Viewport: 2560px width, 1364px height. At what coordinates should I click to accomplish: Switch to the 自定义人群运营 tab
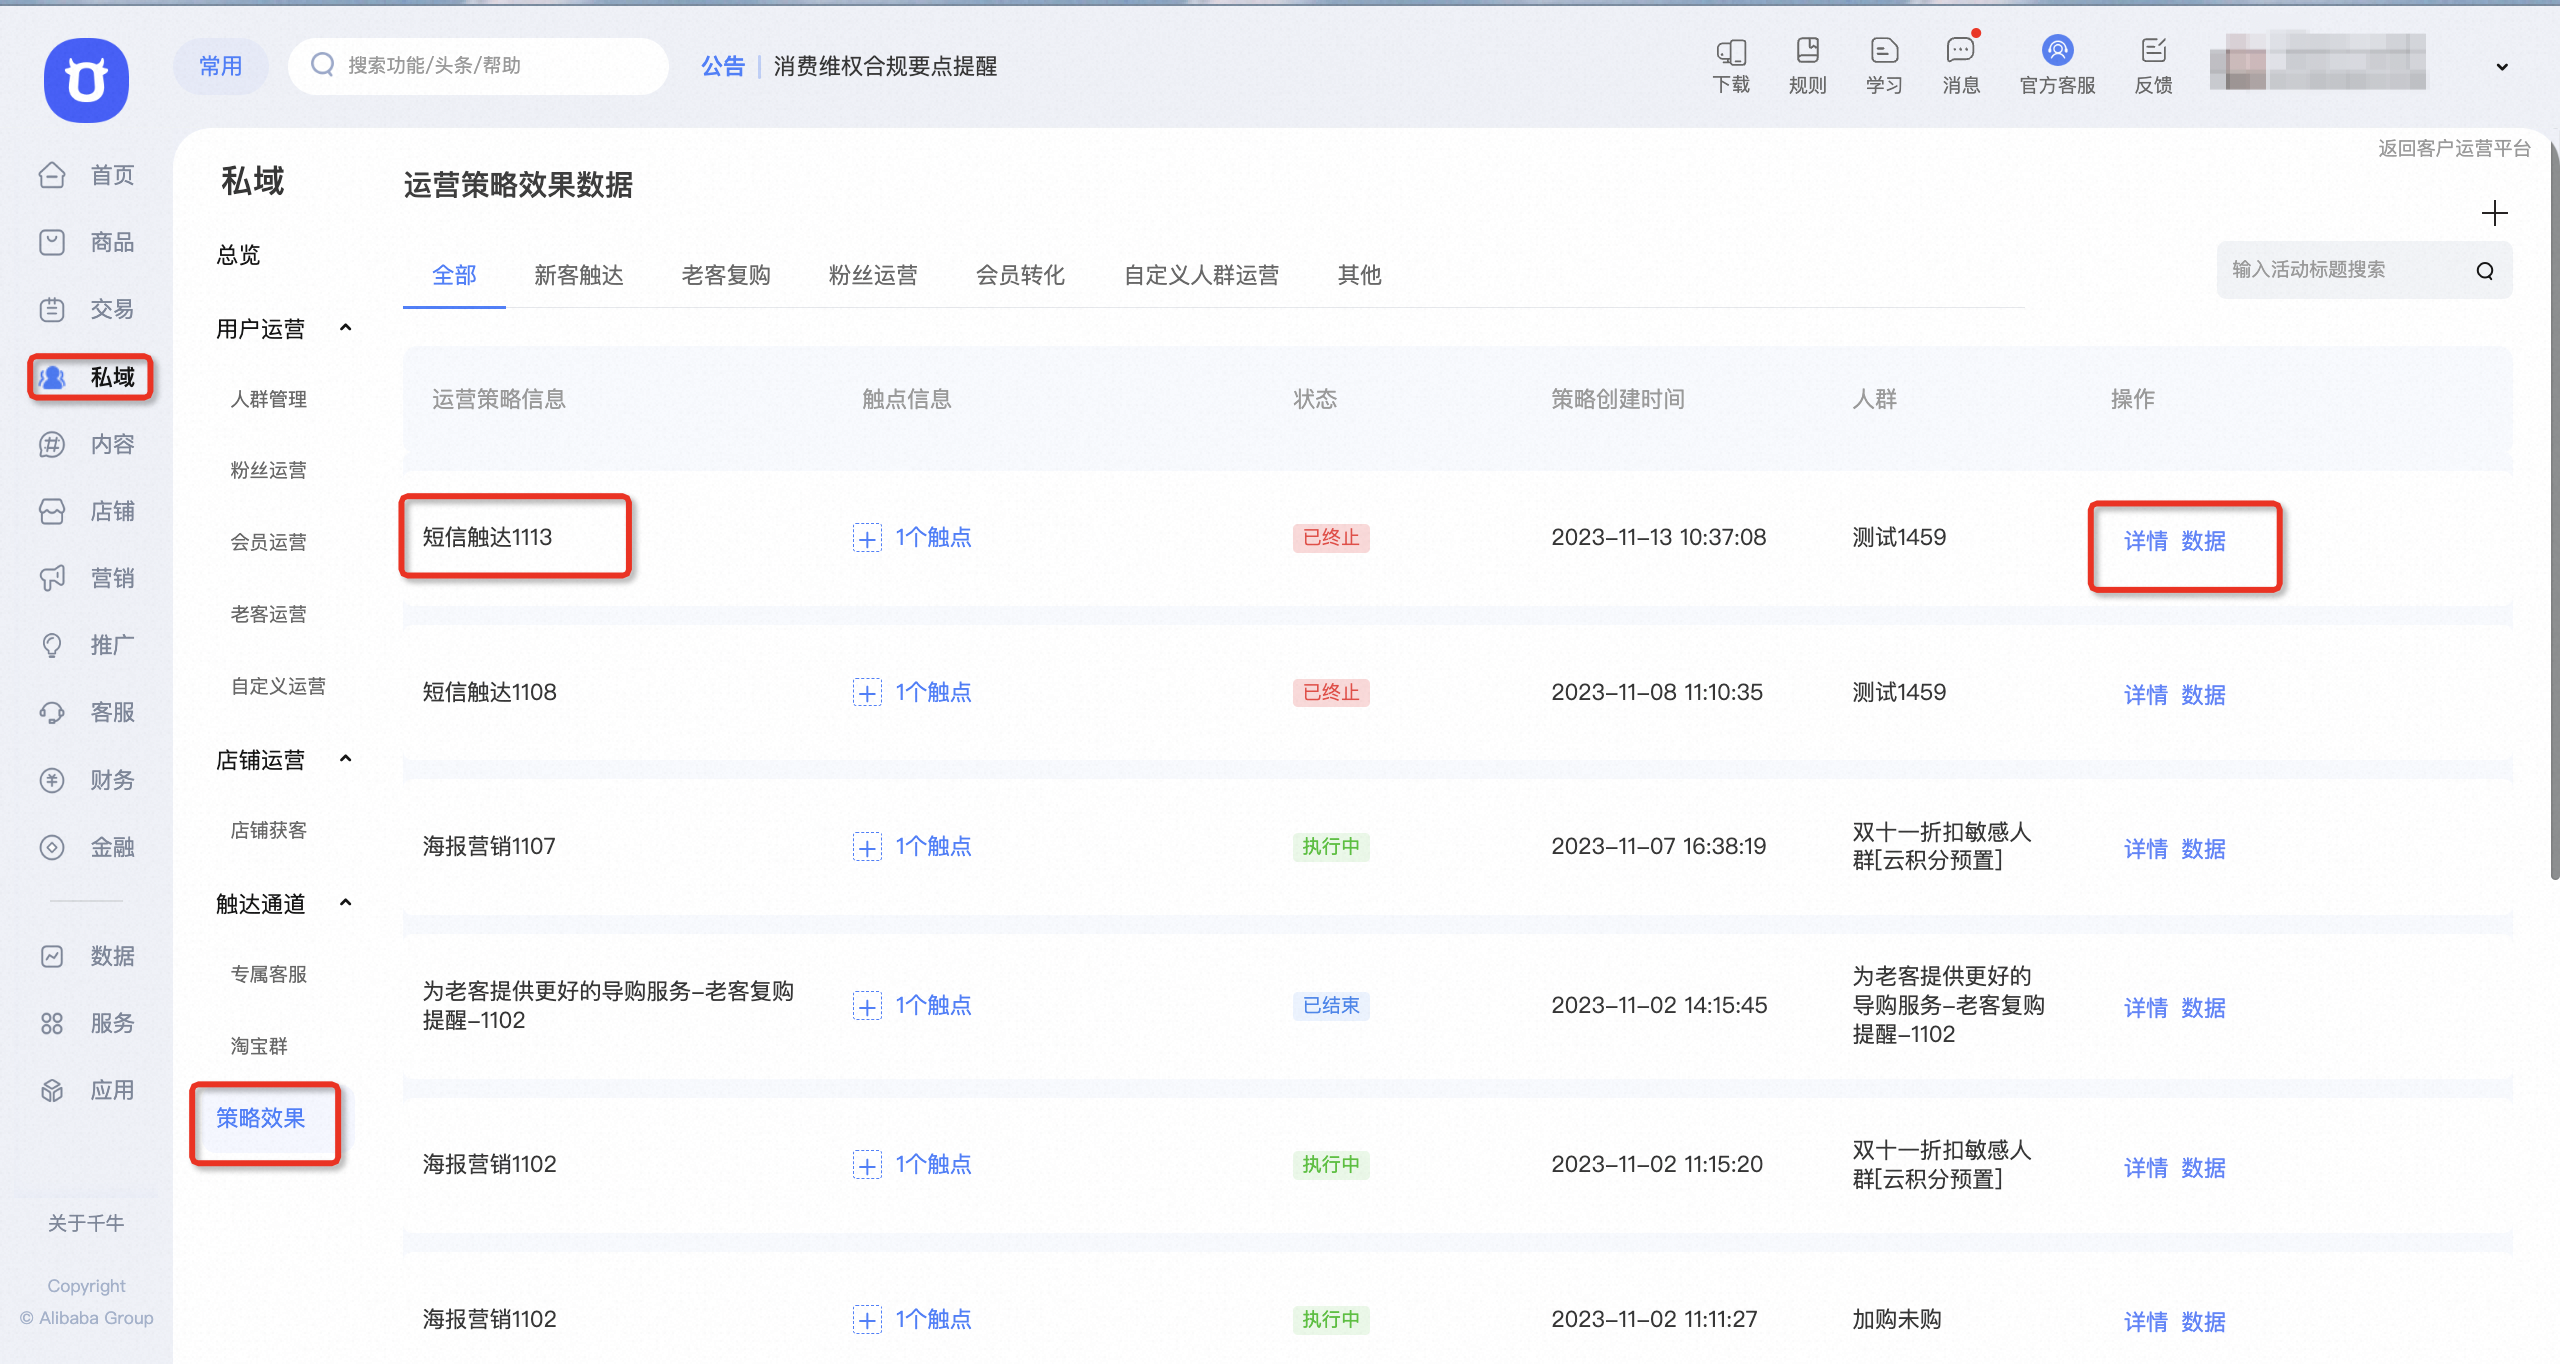(x=1201, y=275)
